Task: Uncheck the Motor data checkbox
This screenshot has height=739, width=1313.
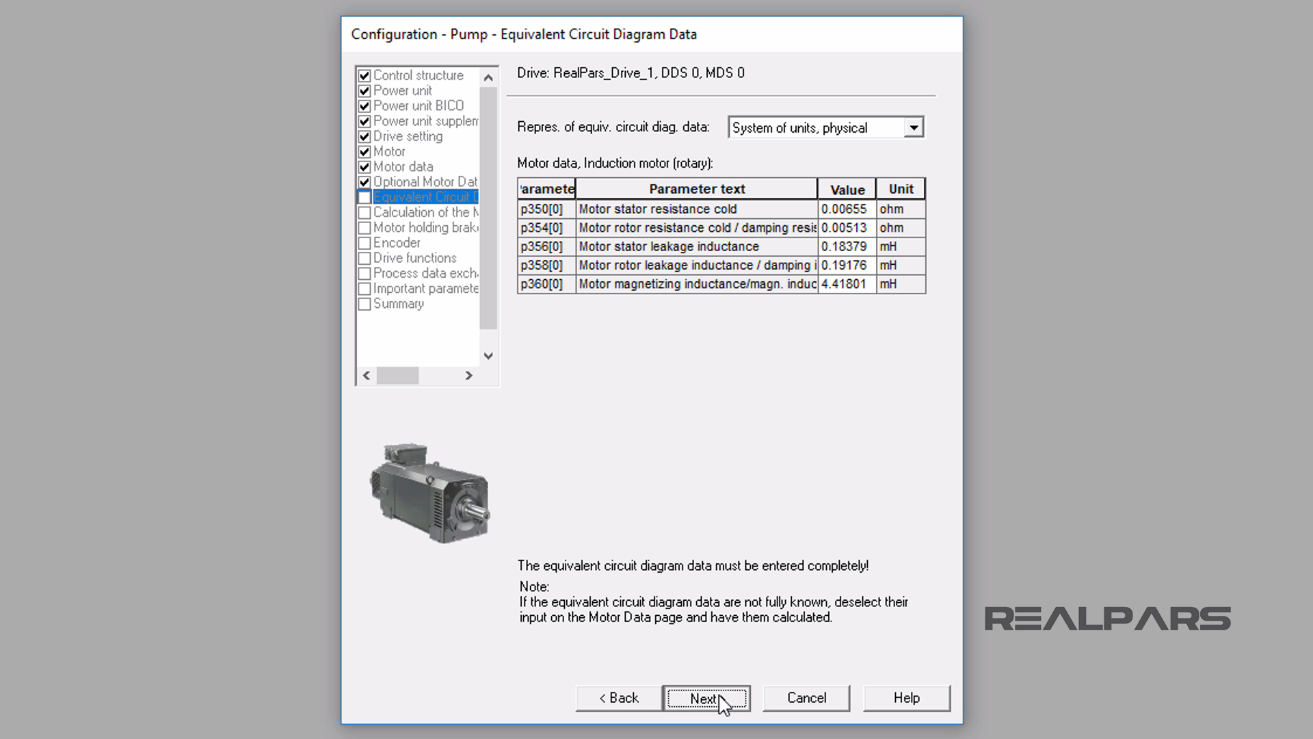Action: point(365,166)
